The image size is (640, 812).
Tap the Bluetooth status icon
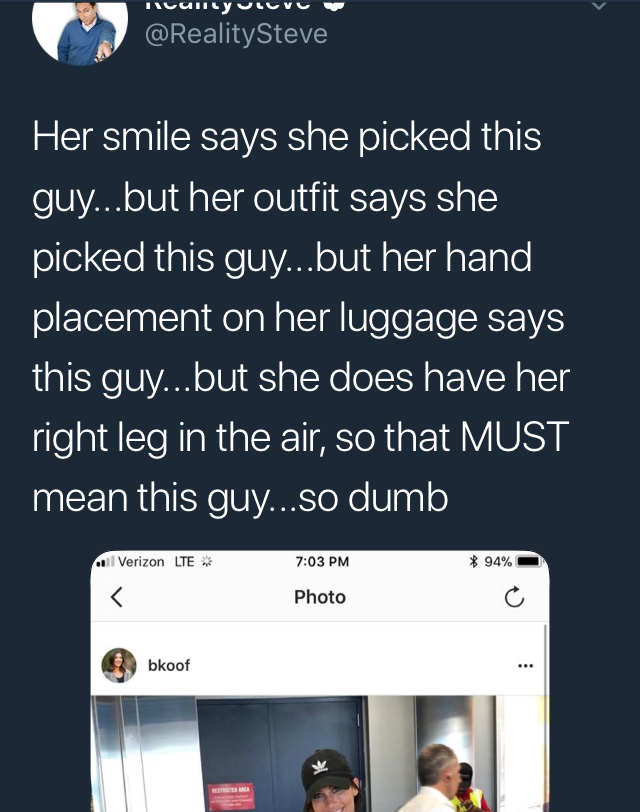[x=472, y=561]
